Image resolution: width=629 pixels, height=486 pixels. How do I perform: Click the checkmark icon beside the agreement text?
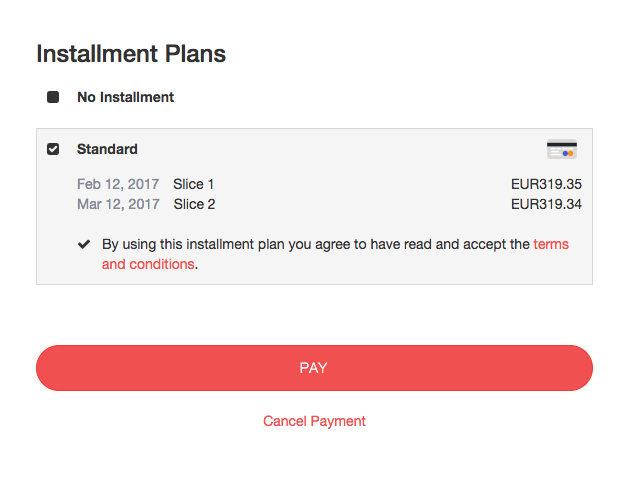point(83,244)
